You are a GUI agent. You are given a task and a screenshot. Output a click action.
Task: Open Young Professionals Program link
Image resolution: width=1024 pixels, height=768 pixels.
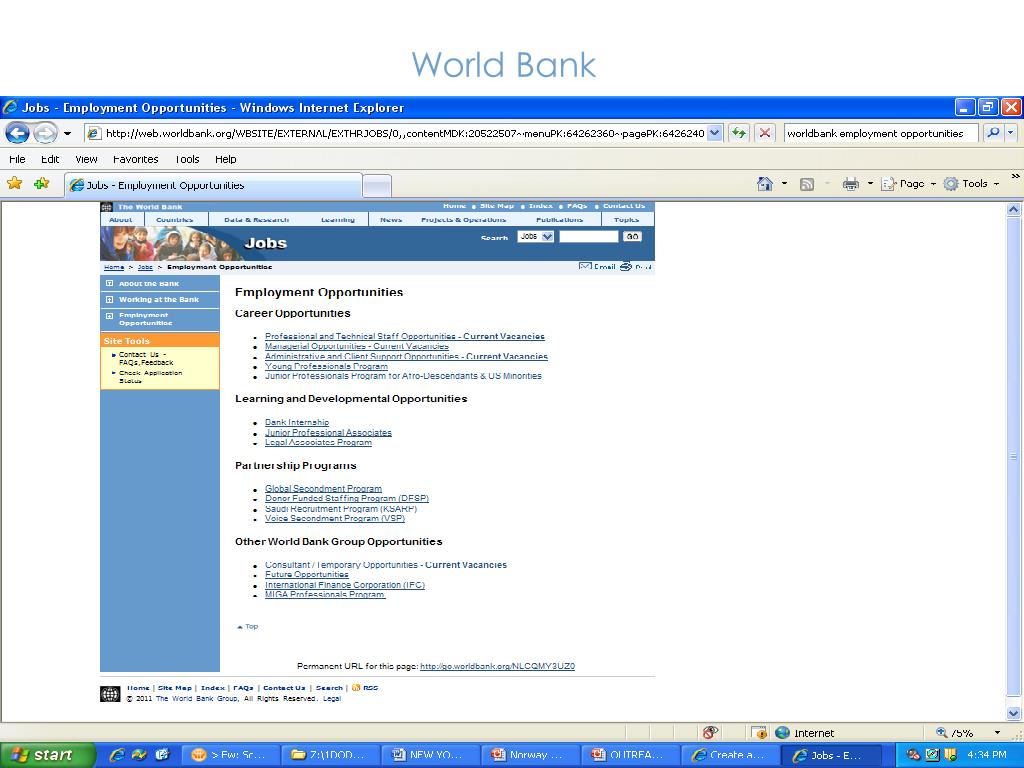(x=326, y=366)
